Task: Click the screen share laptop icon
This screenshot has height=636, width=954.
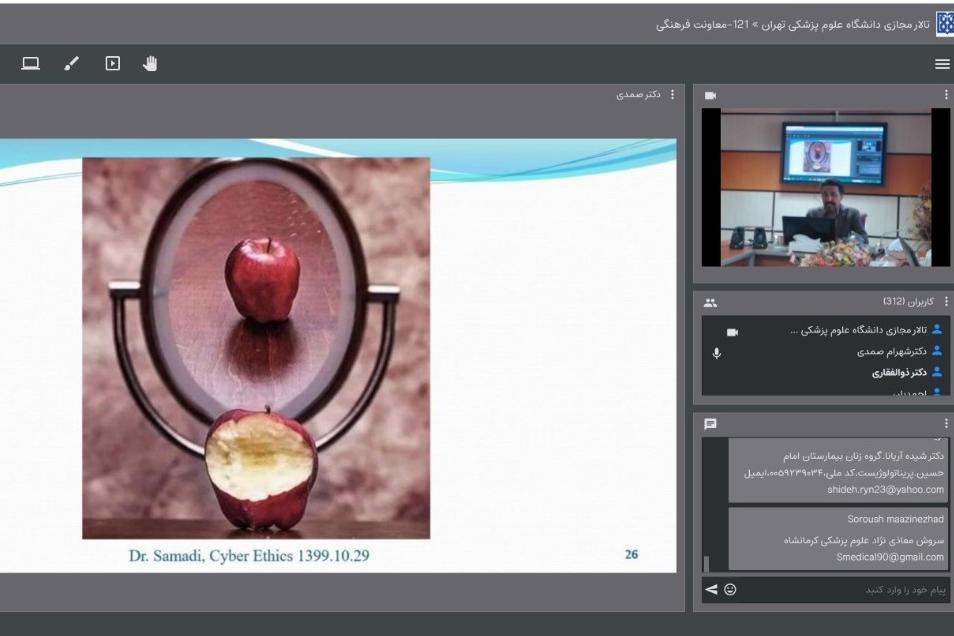Action: click(31, 64)
